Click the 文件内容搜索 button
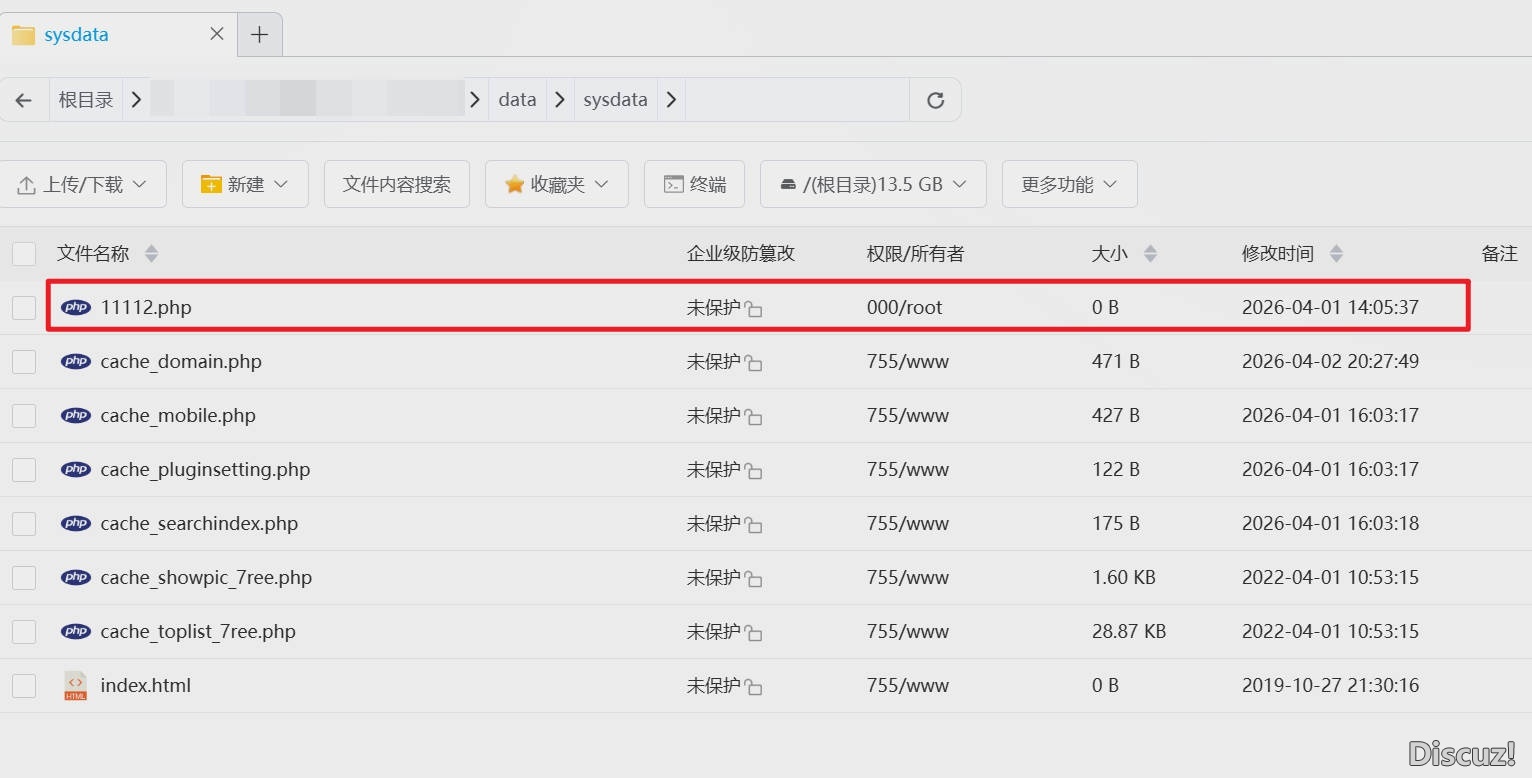Viewport: 1532px width, 778px height. click(x=396, y=184)
